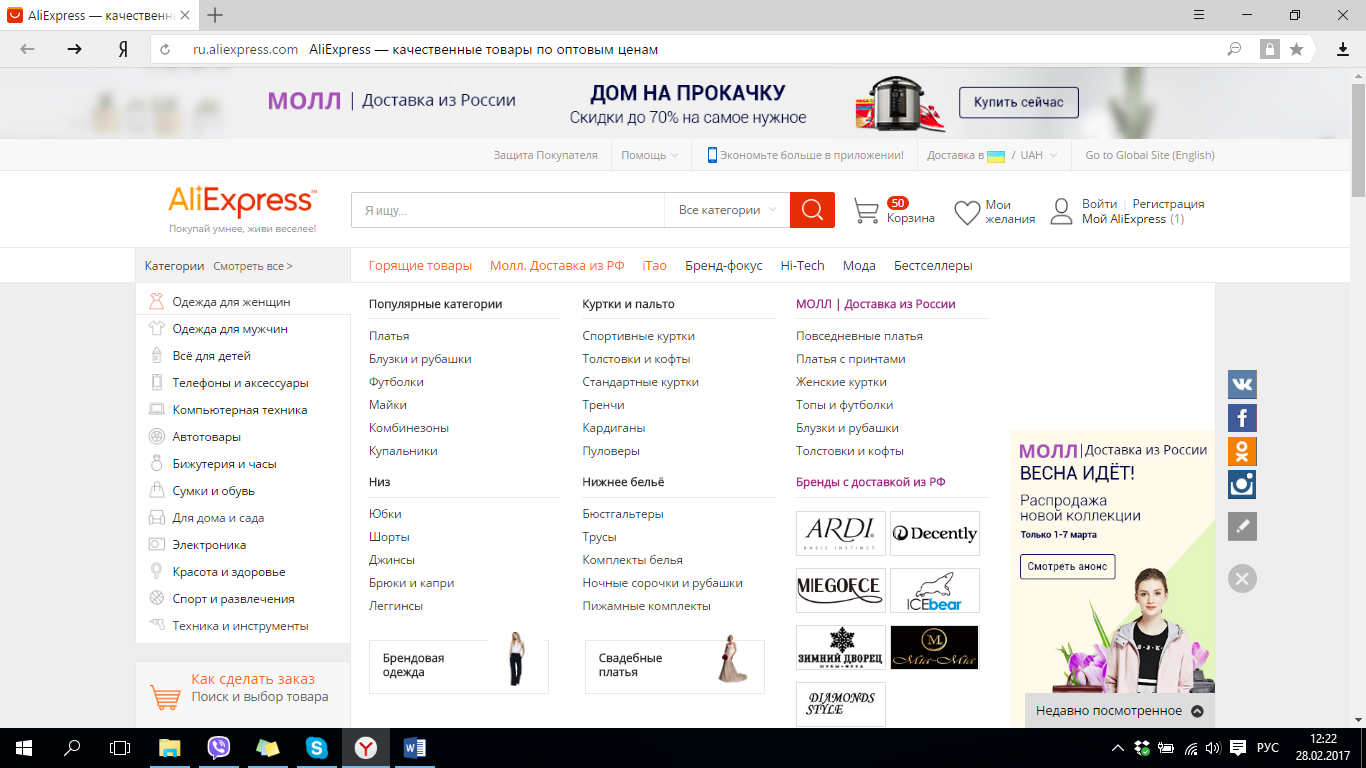
Task: Click the lock protect icon in address bar
Action: [1269, 49]
